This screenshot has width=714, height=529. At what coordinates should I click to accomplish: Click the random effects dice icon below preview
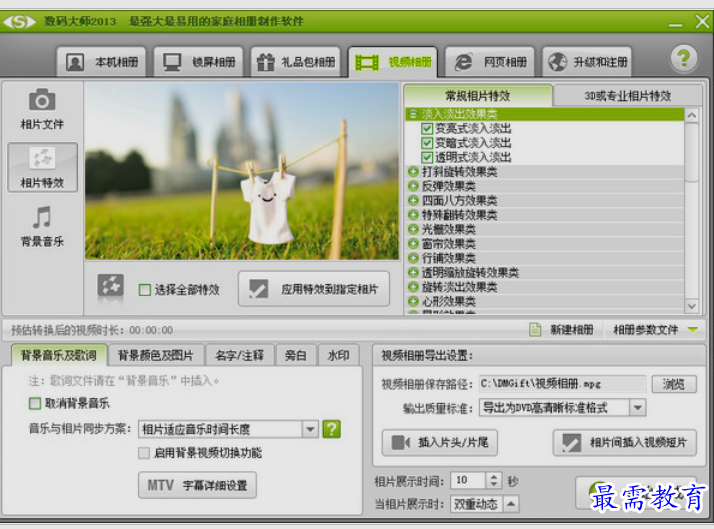click(x=111, y=287)
